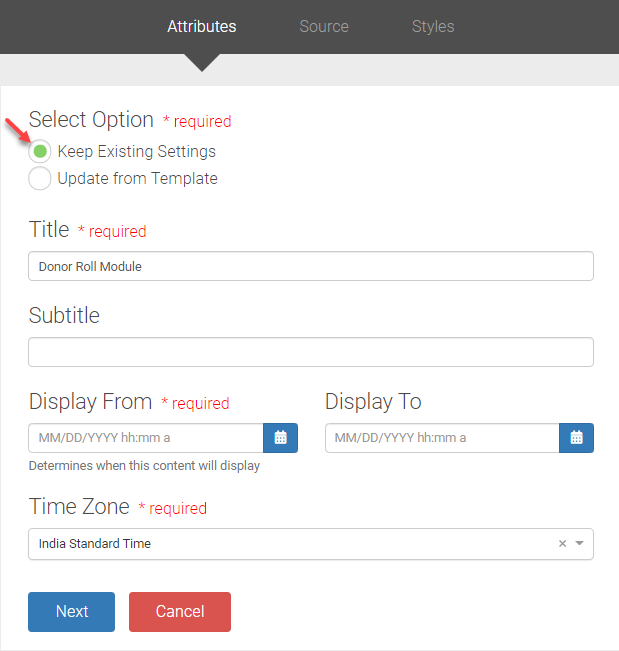The image size is (619, 651).
Task: Expand the Time Zone dropdown arrow
Action: click(580, 544)
